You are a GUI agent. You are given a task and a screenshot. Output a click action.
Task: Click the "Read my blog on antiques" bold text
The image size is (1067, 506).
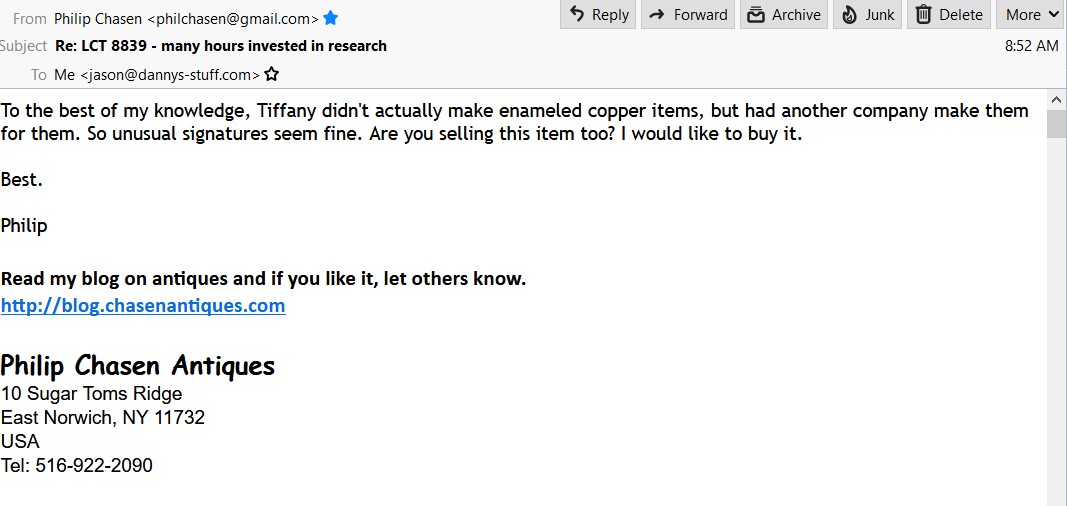pos(263,279)
